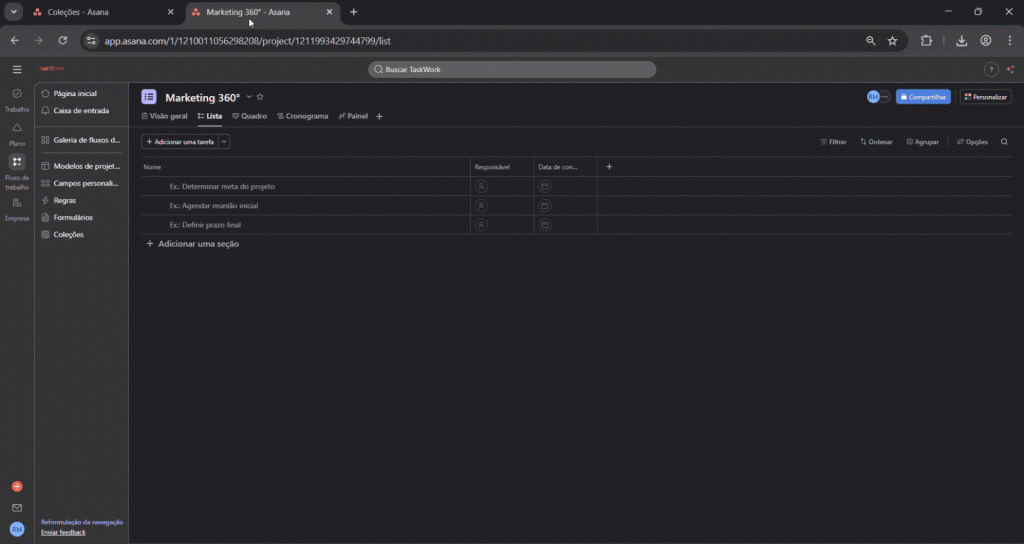This screenshot has width=1024, height=544.
Task: Click the help question mark icon
Action: click(x=991, y=69)
